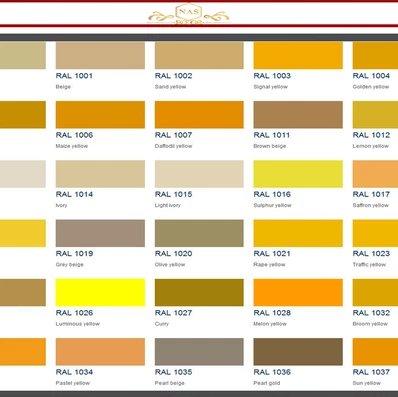The image size is (398, 397).
Task: Select the RAL 1006 Maize yellow swatch
Action: tap(100, 115)
